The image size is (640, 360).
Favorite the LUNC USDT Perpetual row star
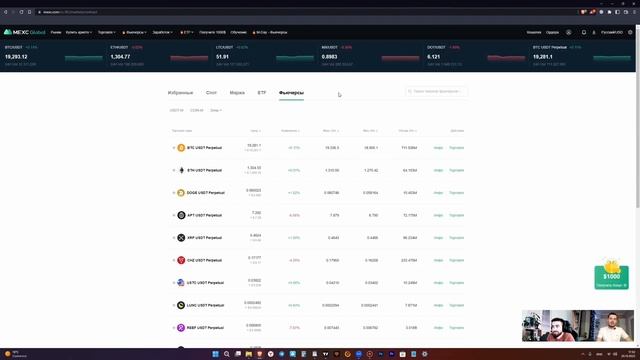click(173, 305)
